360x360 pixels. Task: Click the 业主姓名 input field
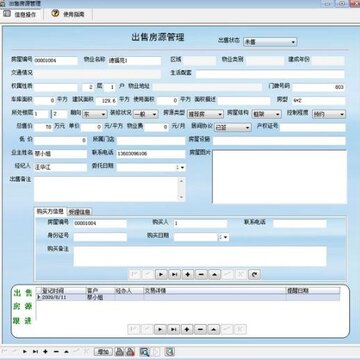[60, 154]
